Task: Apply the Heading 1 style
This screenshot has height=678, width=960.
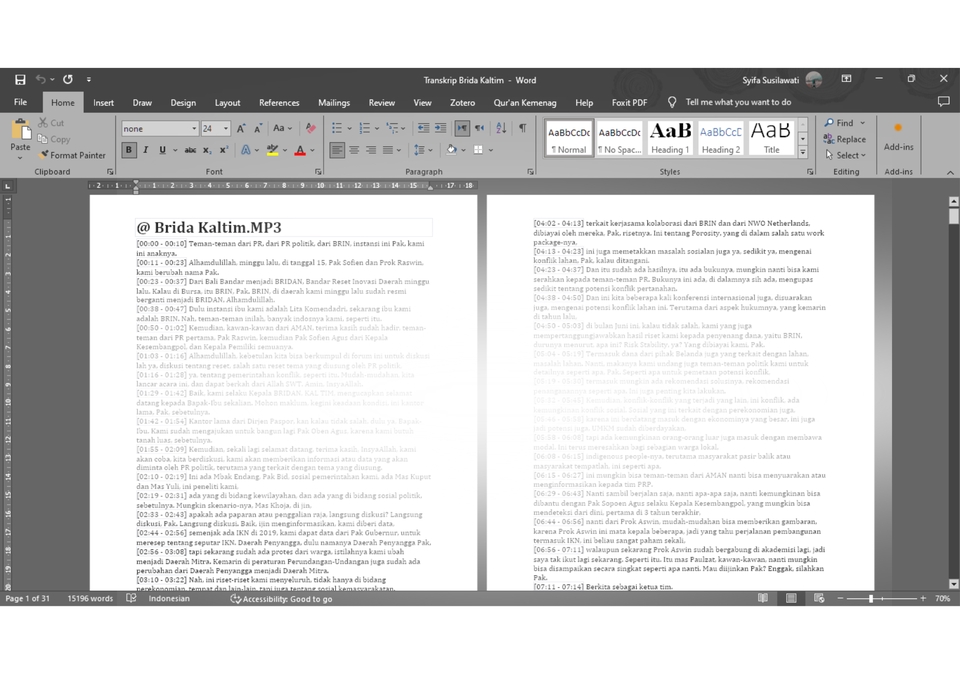Action: coord(670,138)
